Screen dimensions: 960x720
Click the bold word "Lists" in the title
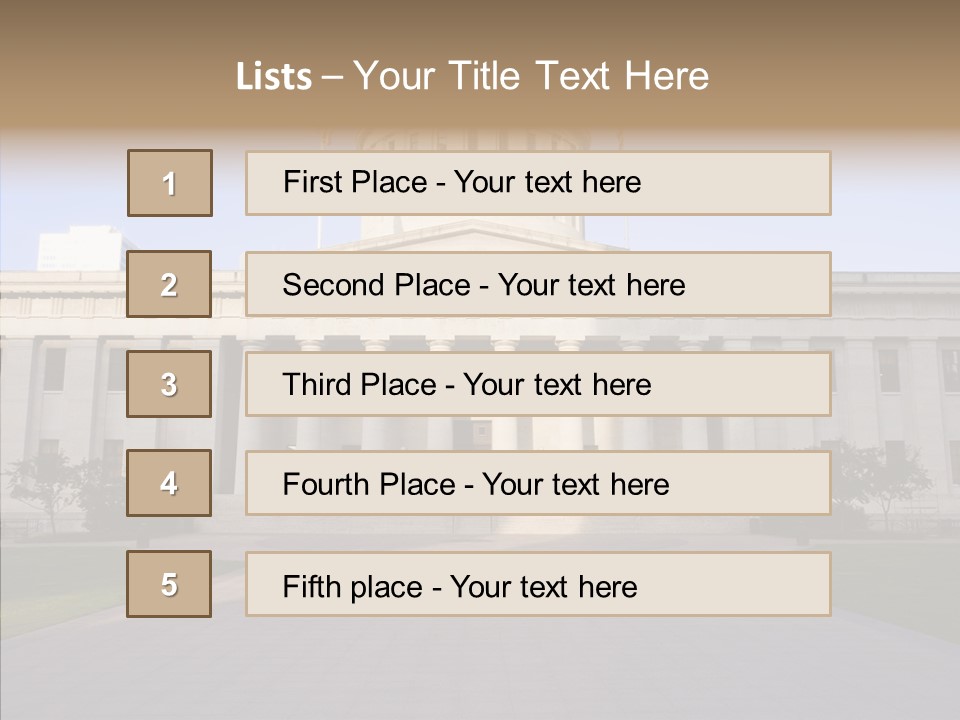pyautogui.click(x=274, y=77)
